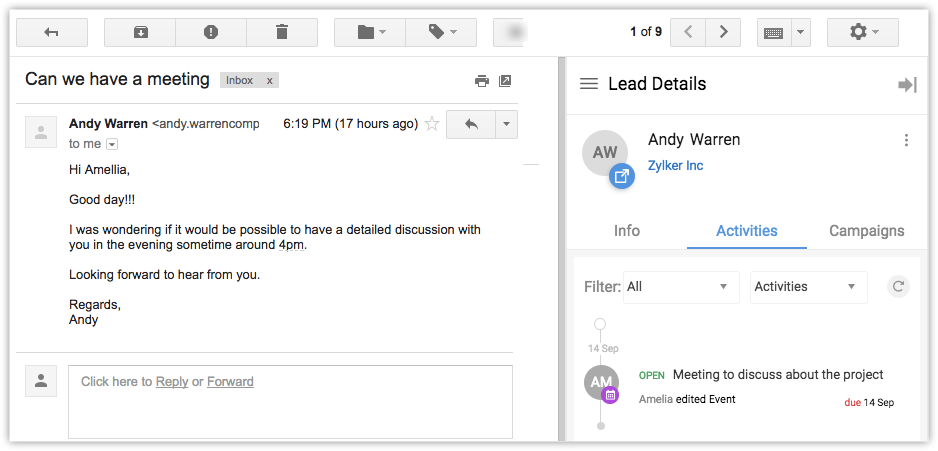Refresh the activities list
The image size is (938, 451).
point(899,287)
